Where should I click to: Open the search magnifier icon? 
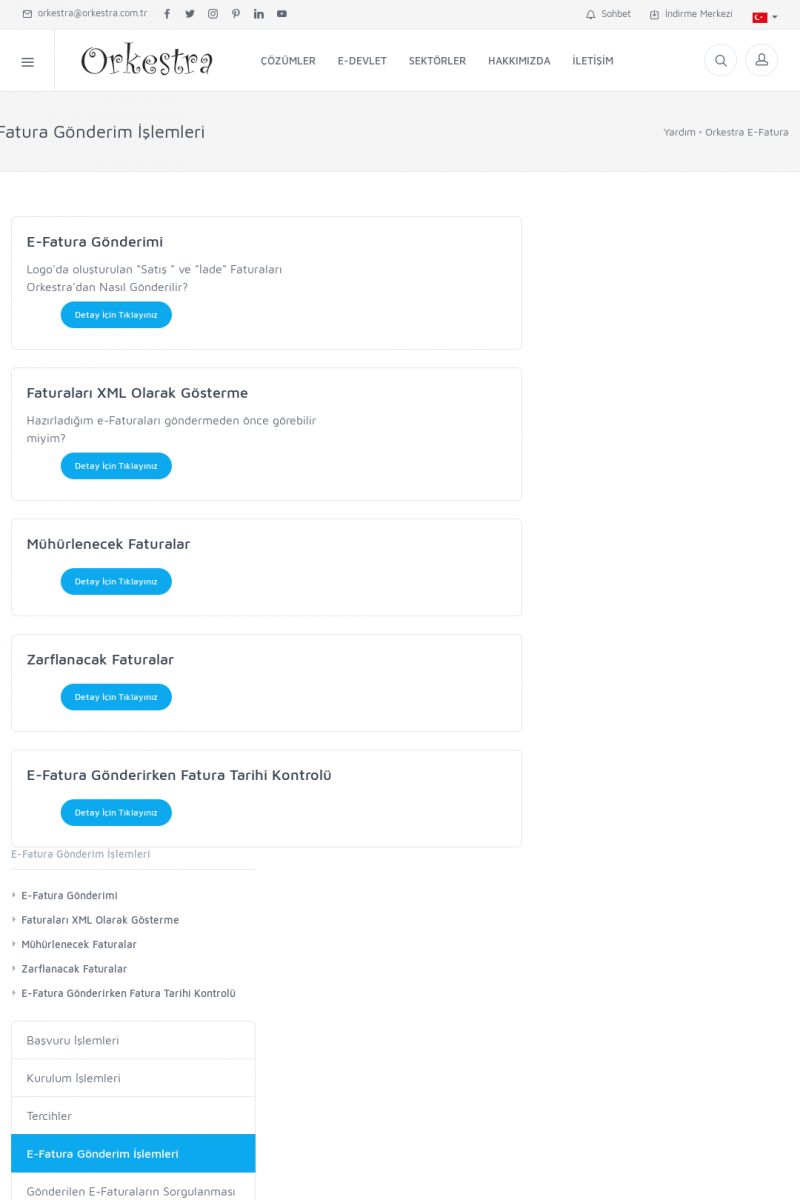[x=720, y=61]
